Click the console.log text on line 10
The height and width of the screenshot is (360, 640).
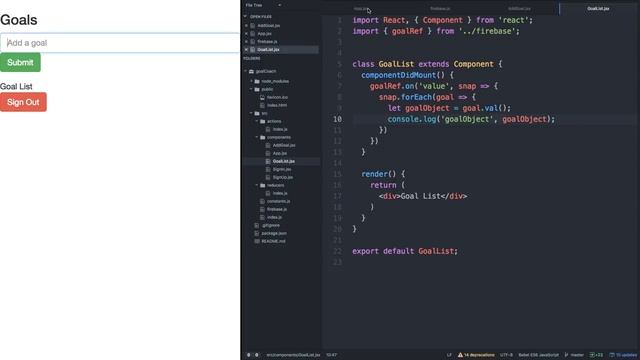click(x=411, y=119)
